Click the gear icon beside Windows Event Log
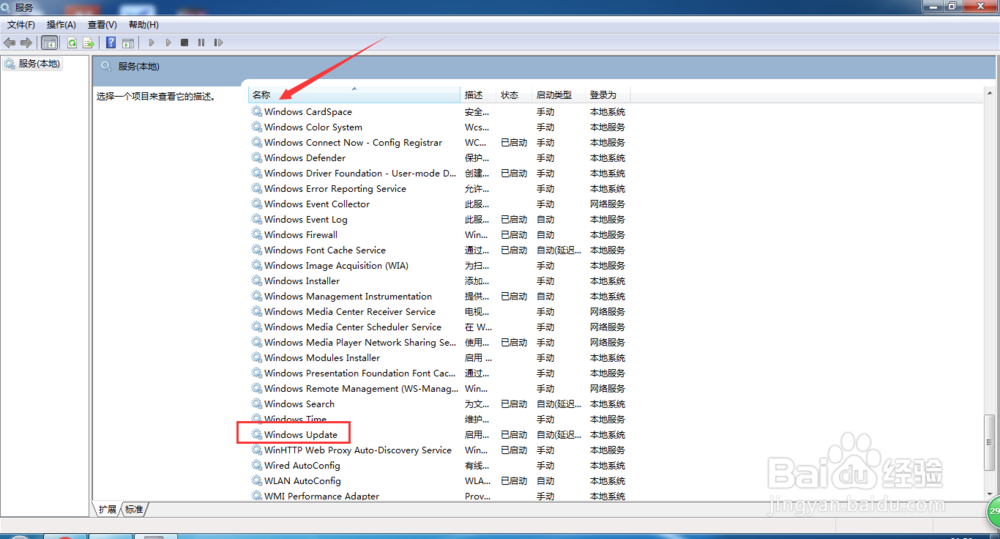 coord(256,219)
